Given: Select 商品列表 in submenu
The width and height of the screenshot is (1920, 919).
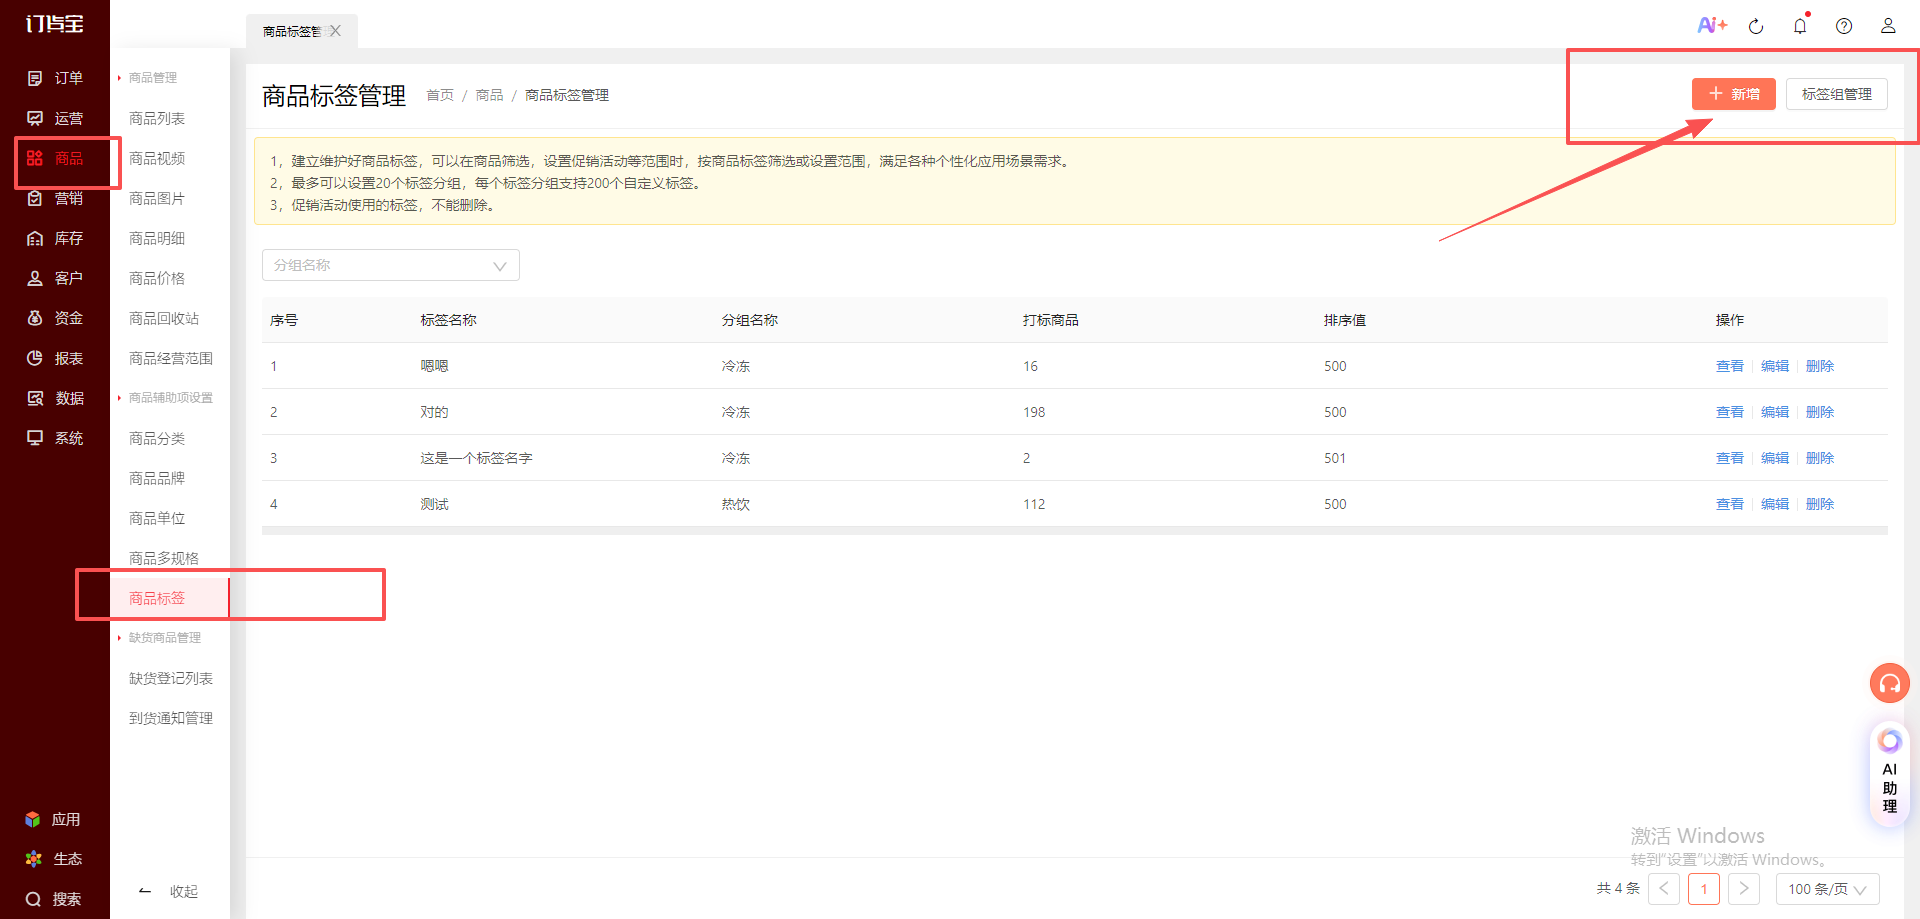Looking at the screenshot, I should pos(157,118).
